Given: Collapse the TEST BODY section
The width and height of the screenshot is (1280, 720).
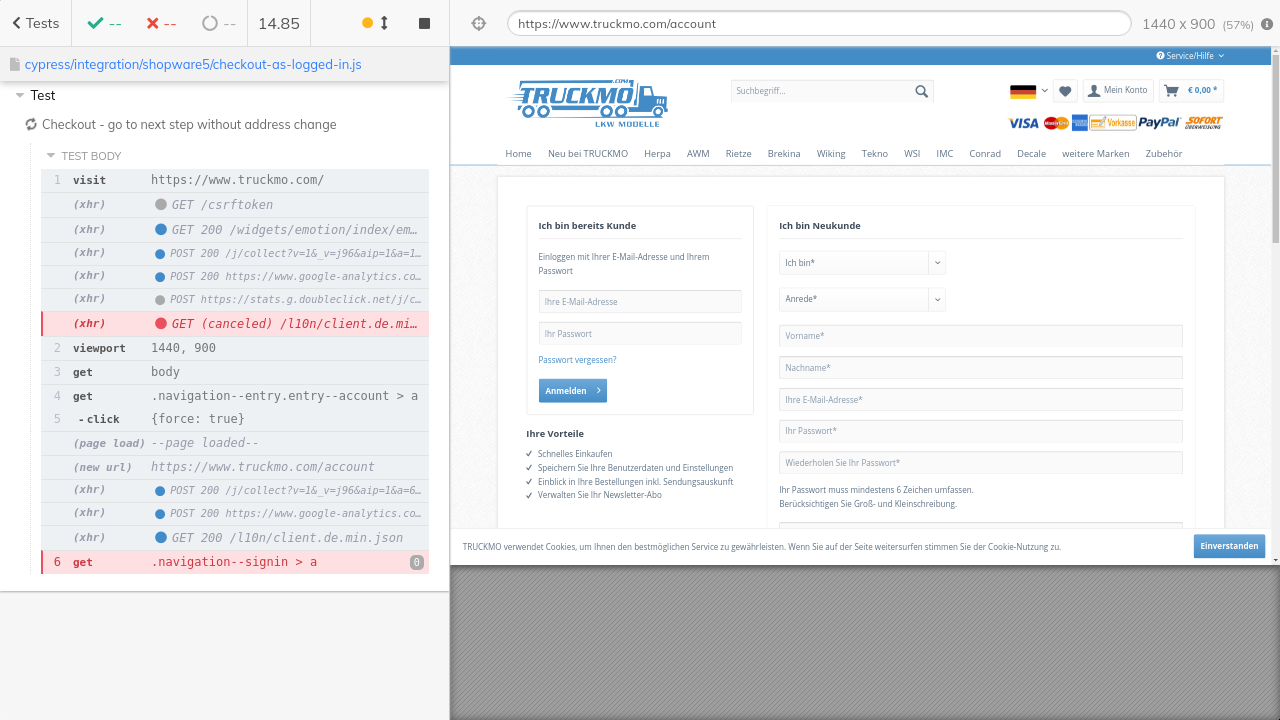Looking at the screenshot, I should pos(52,156).
